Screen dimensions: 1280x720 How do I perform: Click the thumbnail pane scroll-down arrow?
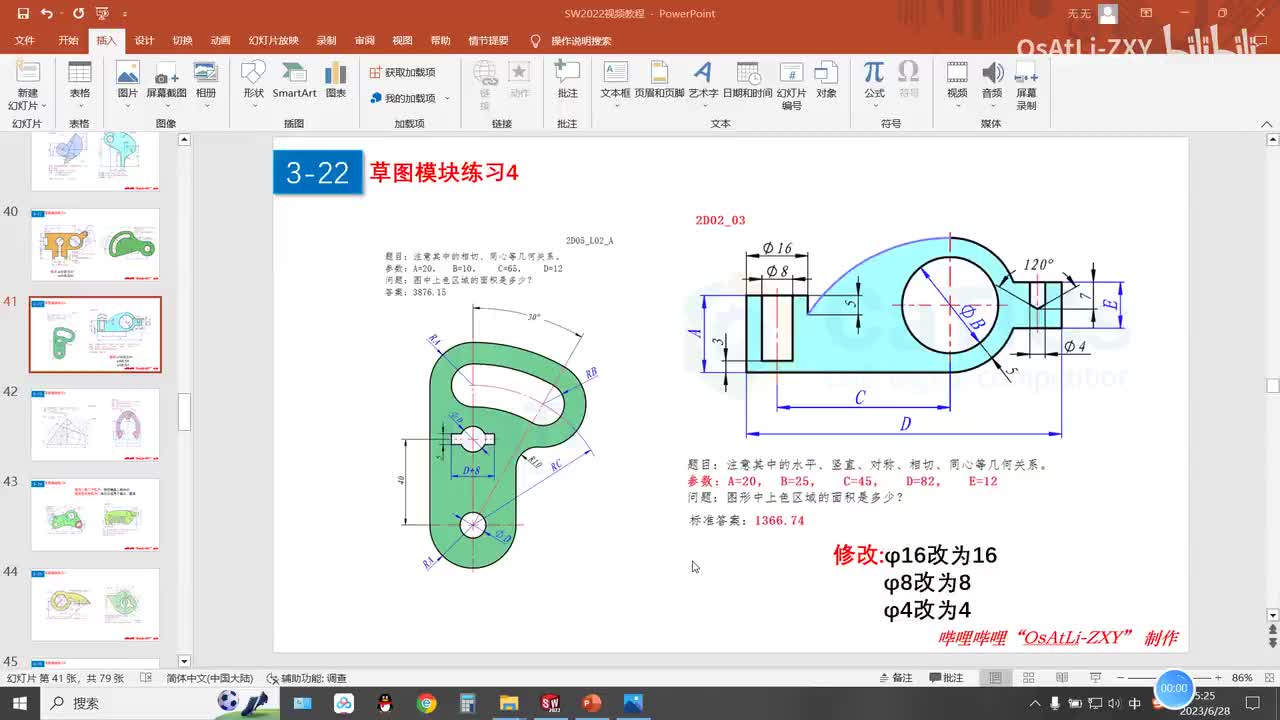184,661
